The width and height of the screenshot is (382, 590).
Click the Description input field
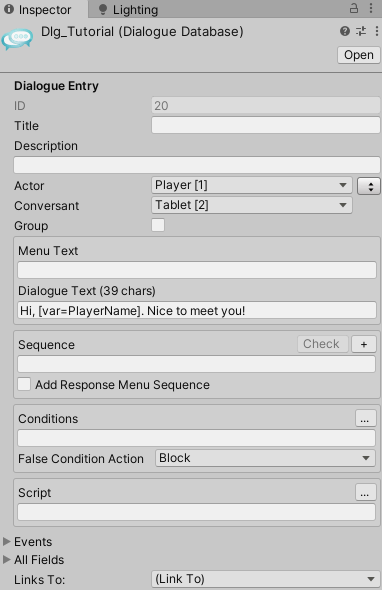(x=197, y=165)
